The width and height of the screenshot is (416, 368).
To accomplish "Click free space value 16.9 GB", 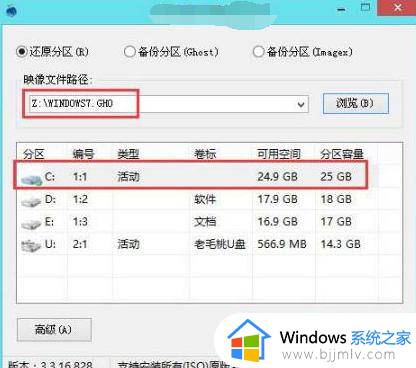I will pyautogui.click(x=277, y=222).
